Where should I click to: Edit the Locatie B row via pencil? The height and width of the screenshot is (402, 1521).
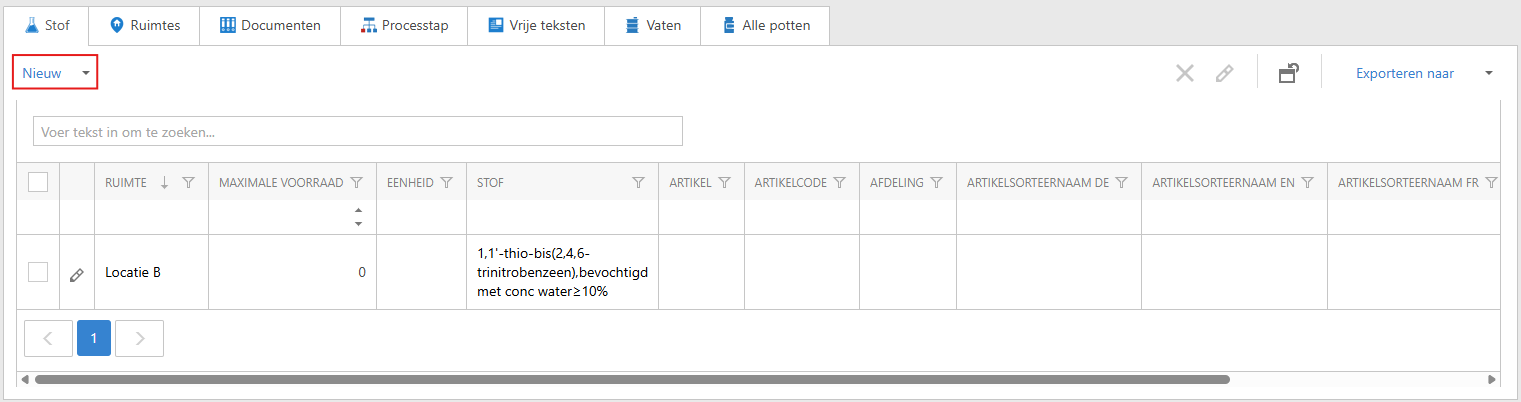(x=76, y=274)
